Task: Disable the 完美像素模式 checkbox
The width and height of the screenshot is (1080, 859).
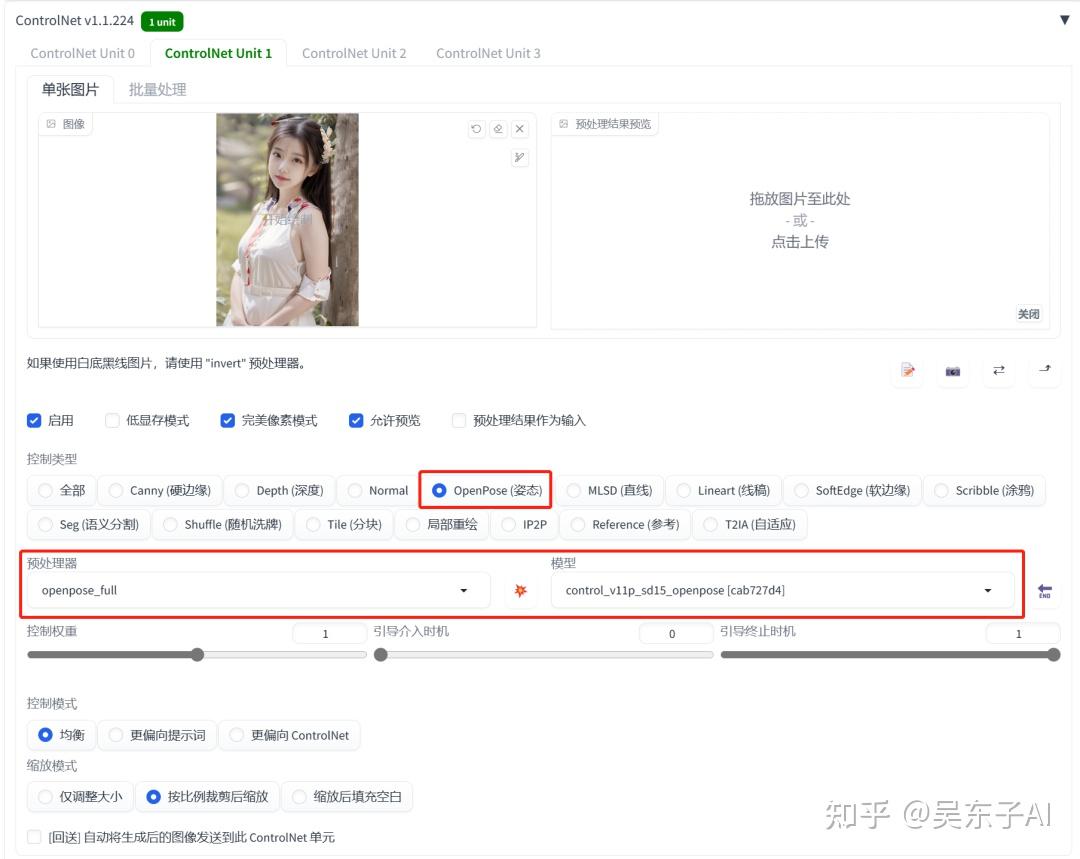Action: [228, 420]
